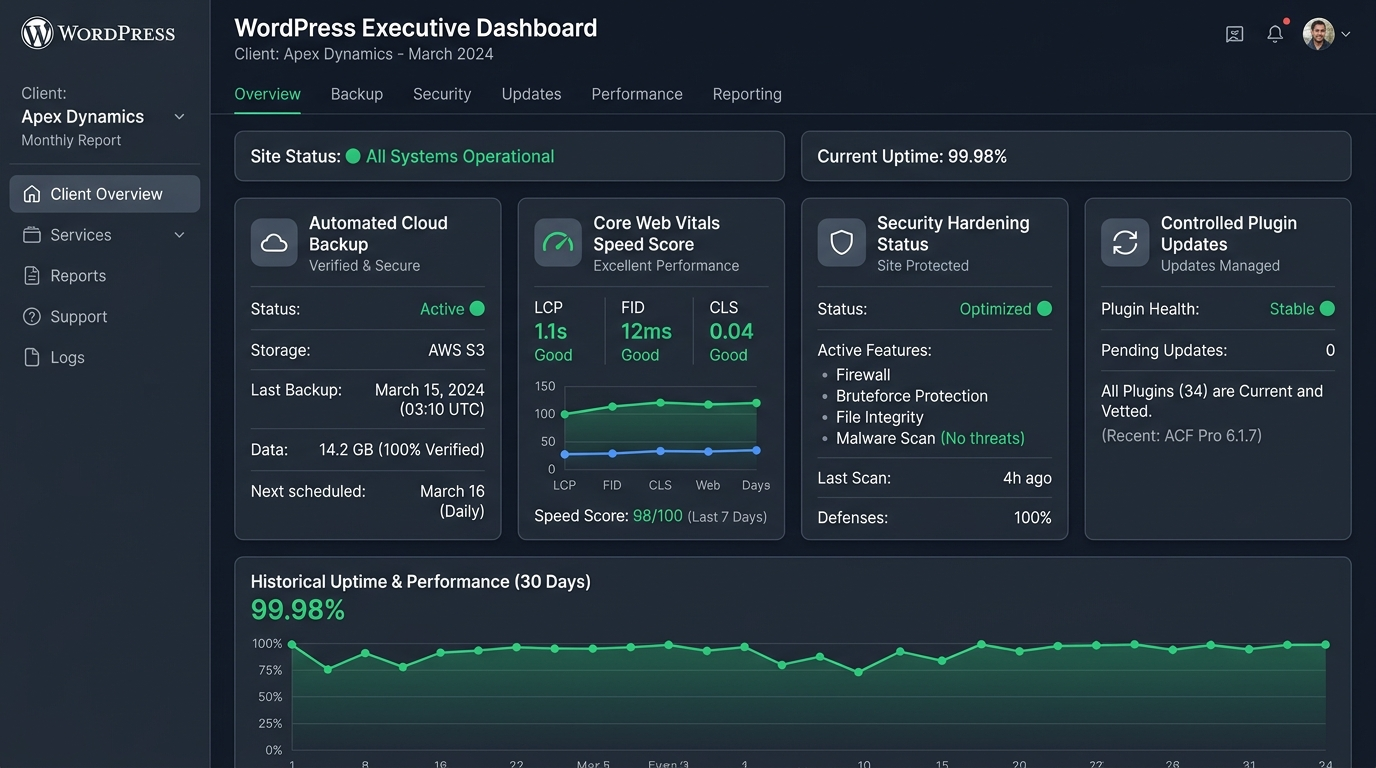The height and width of the screenshot is (768, 1376).
Task: Click the Logs file icon
Action: point(32,357)
